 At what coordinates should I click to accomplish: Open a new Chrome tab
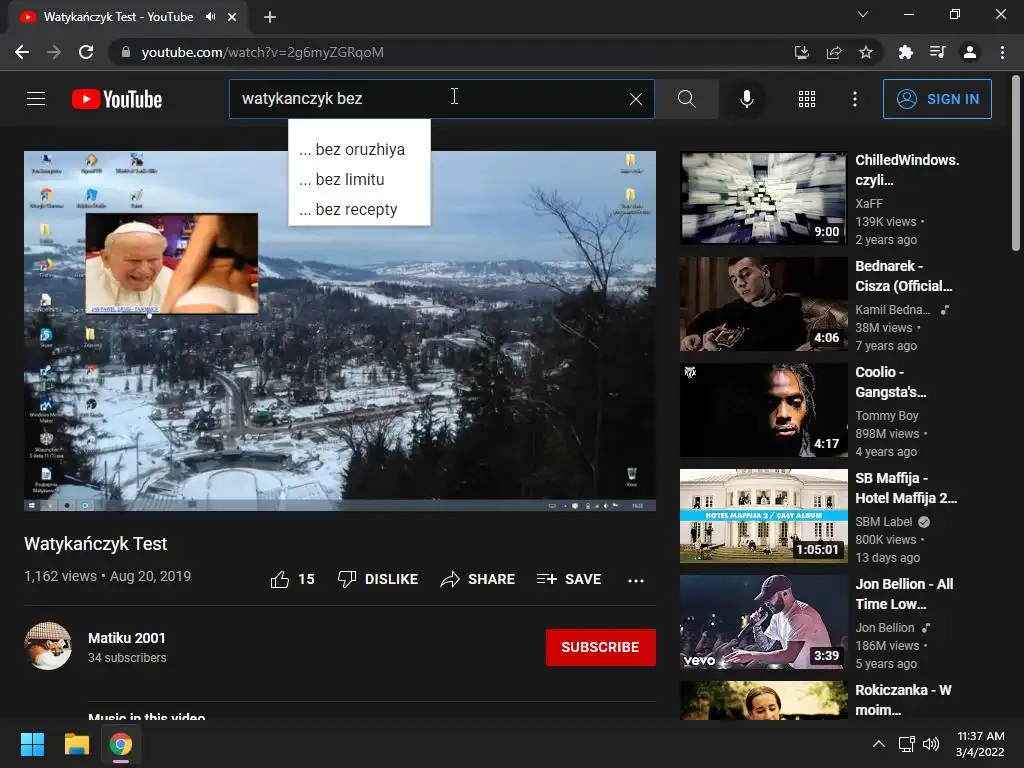click(270, 17)
